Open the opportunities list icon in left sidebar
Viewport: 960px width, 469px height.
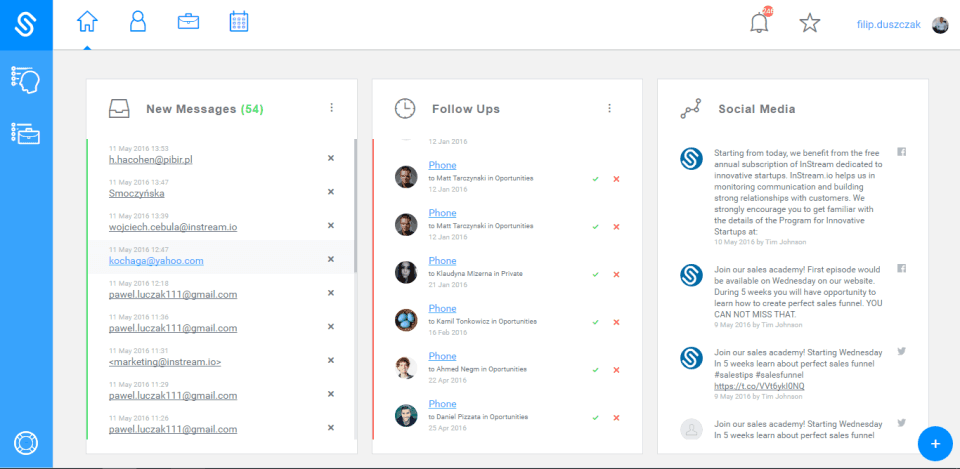tap(25, 133)
